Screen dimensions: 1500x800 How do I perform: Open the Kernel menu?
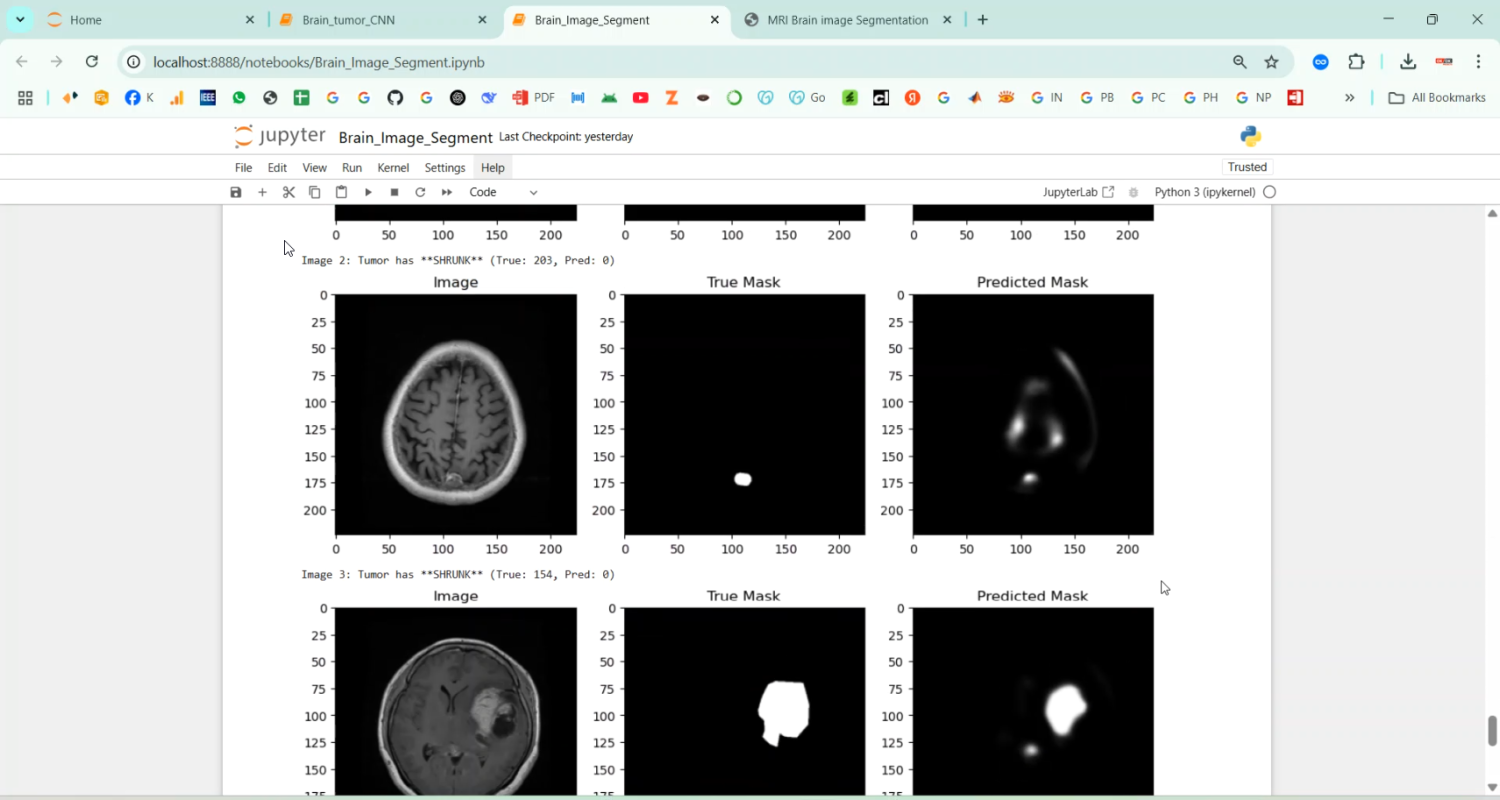click(x=393, y=167)
